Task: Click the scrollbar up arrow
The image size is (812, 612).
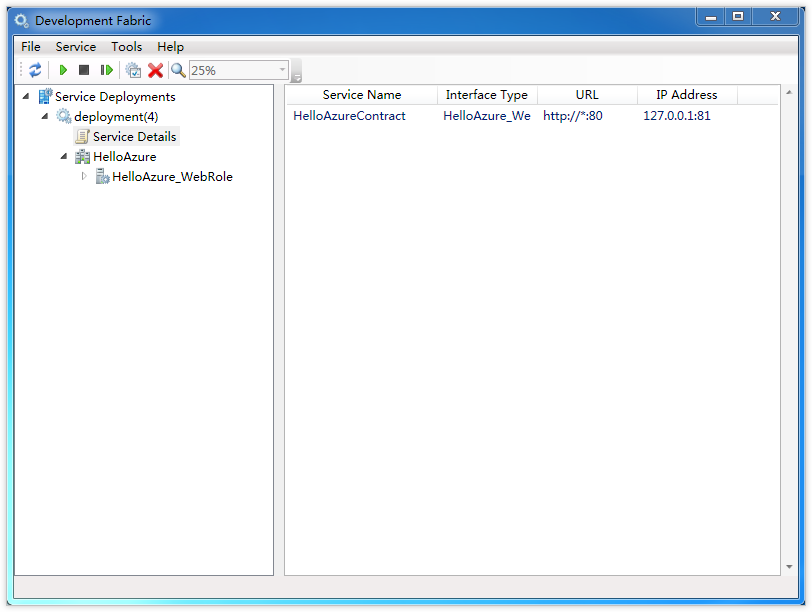Action: tap(789, 92)
